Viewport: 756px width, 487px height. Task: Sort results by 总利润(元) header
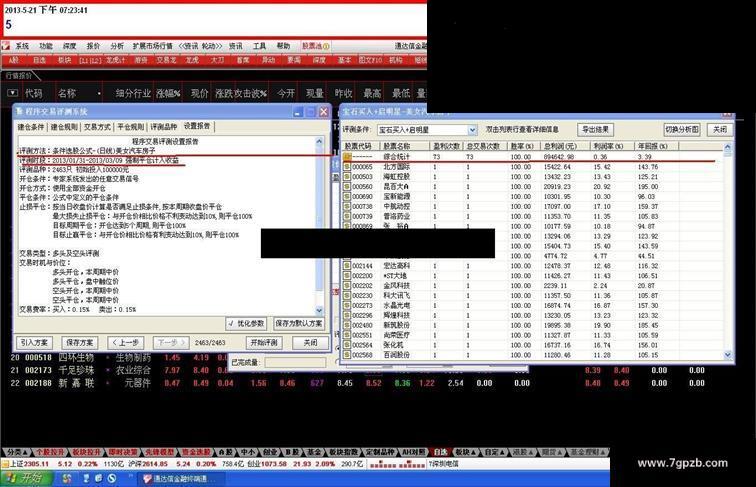coord(563,146)
